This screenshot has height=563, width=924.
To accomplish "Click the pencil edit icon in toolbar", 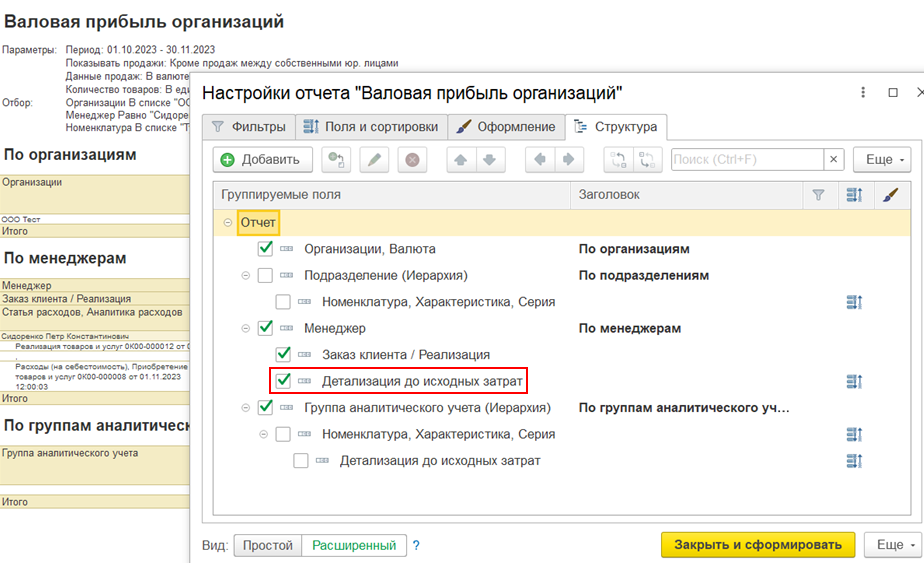I will pos(374,159).
